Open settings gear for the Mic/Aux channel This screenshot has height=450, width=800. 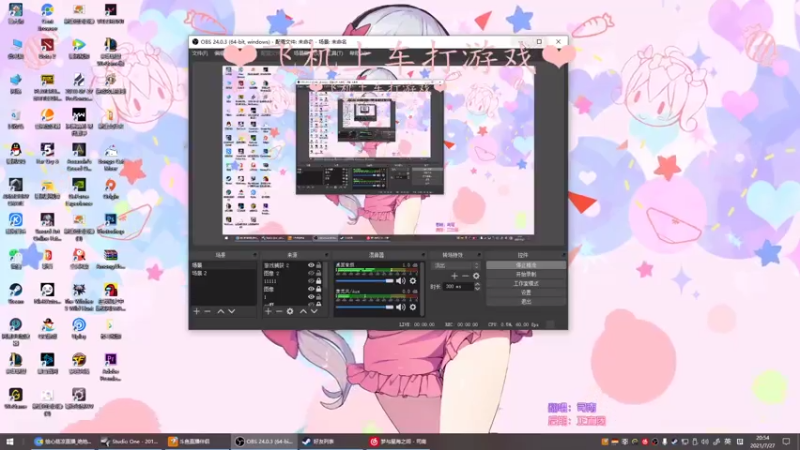[x=413, y=307]
